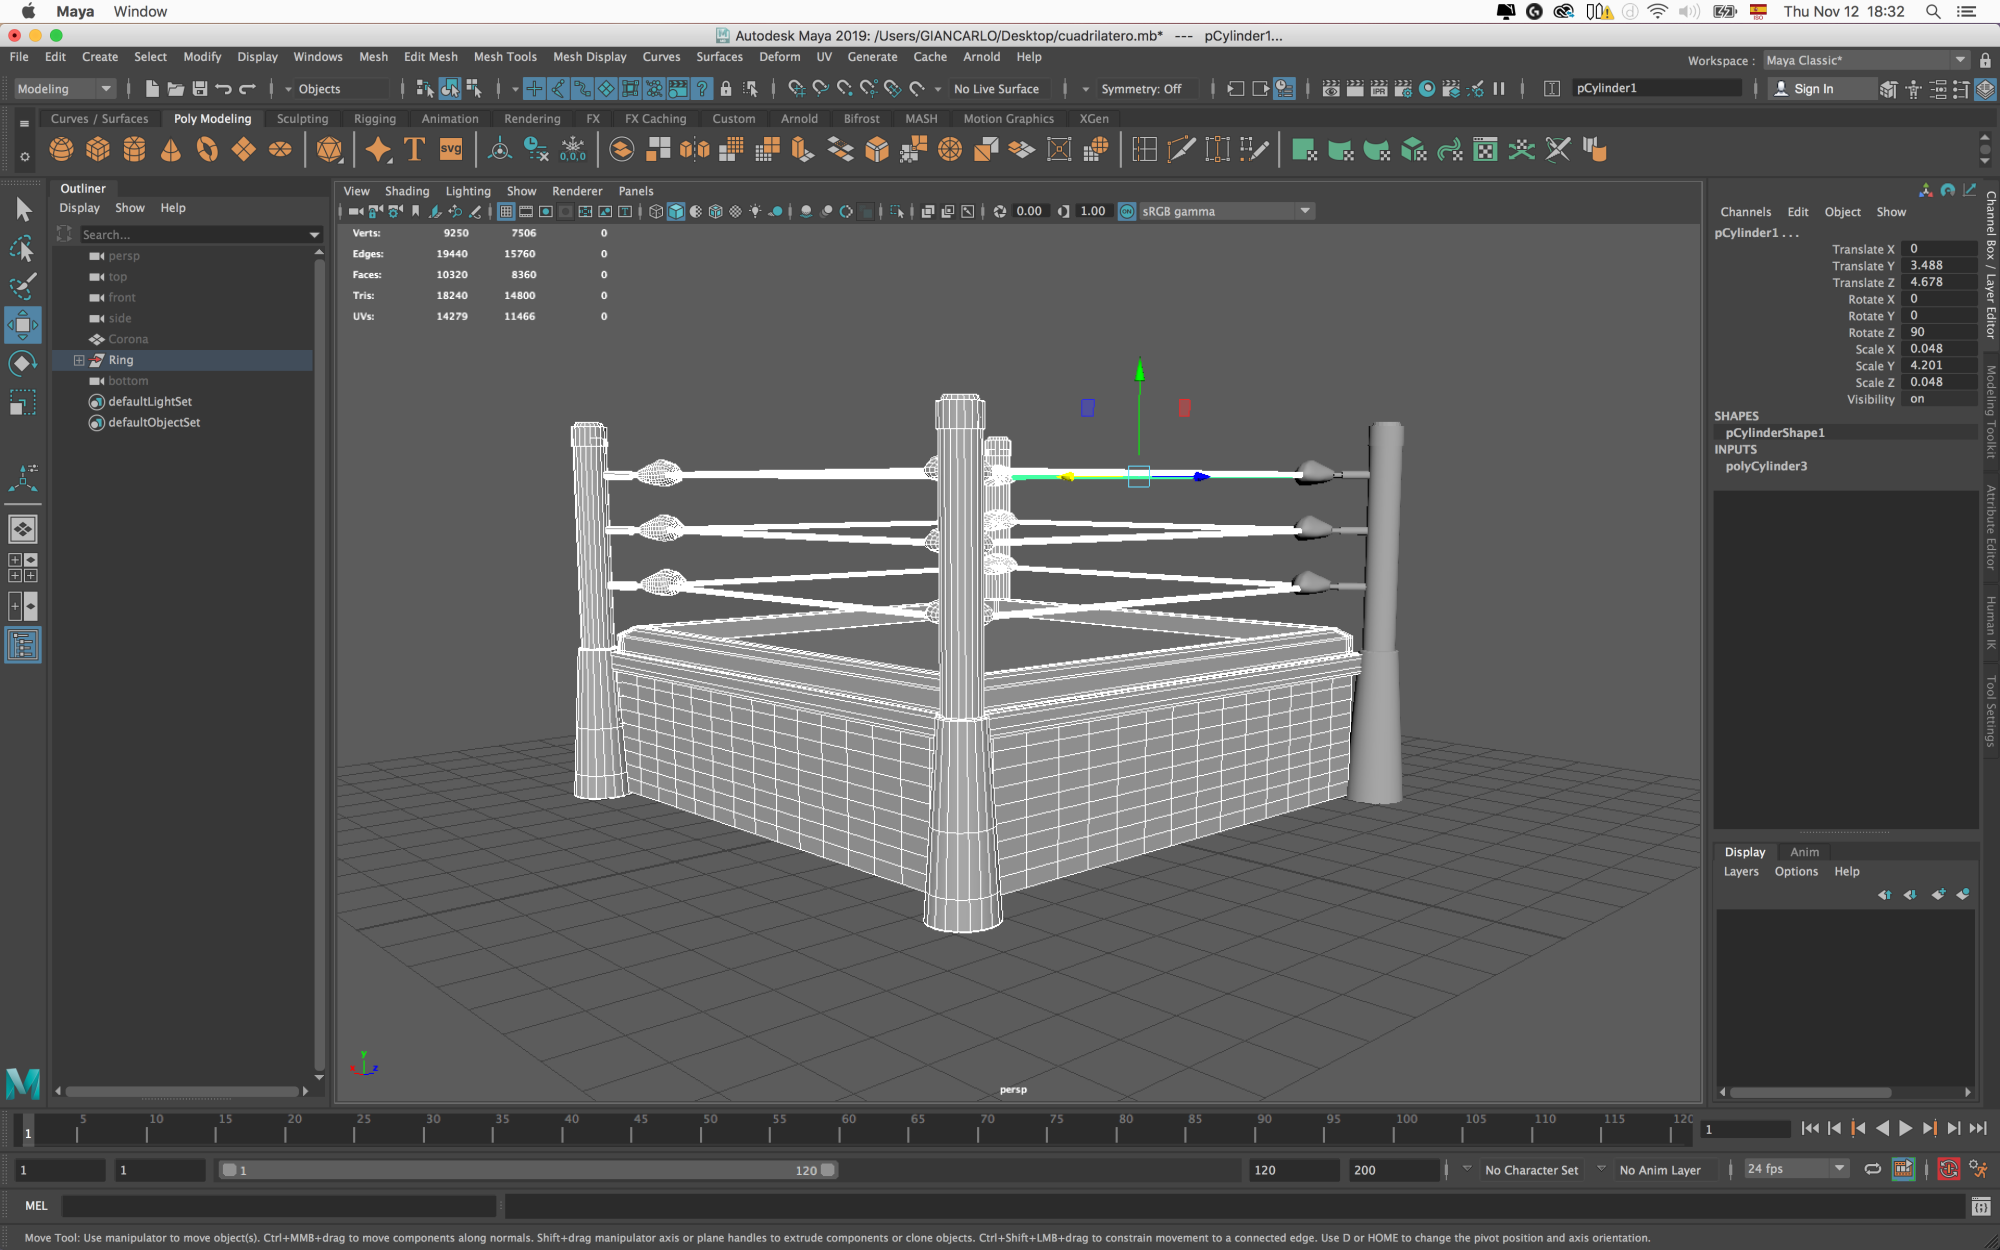This screenshot has height=1250, width=2000.
Task: Create a polygon cone from the shelf
Action: (171, 150)
